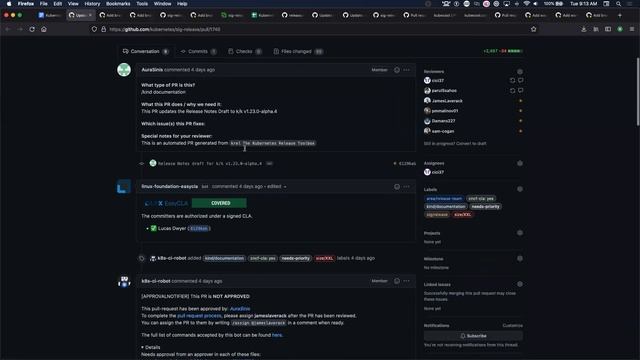Click the browser forward arrow
640x360 pixels.
pos(20,29)
